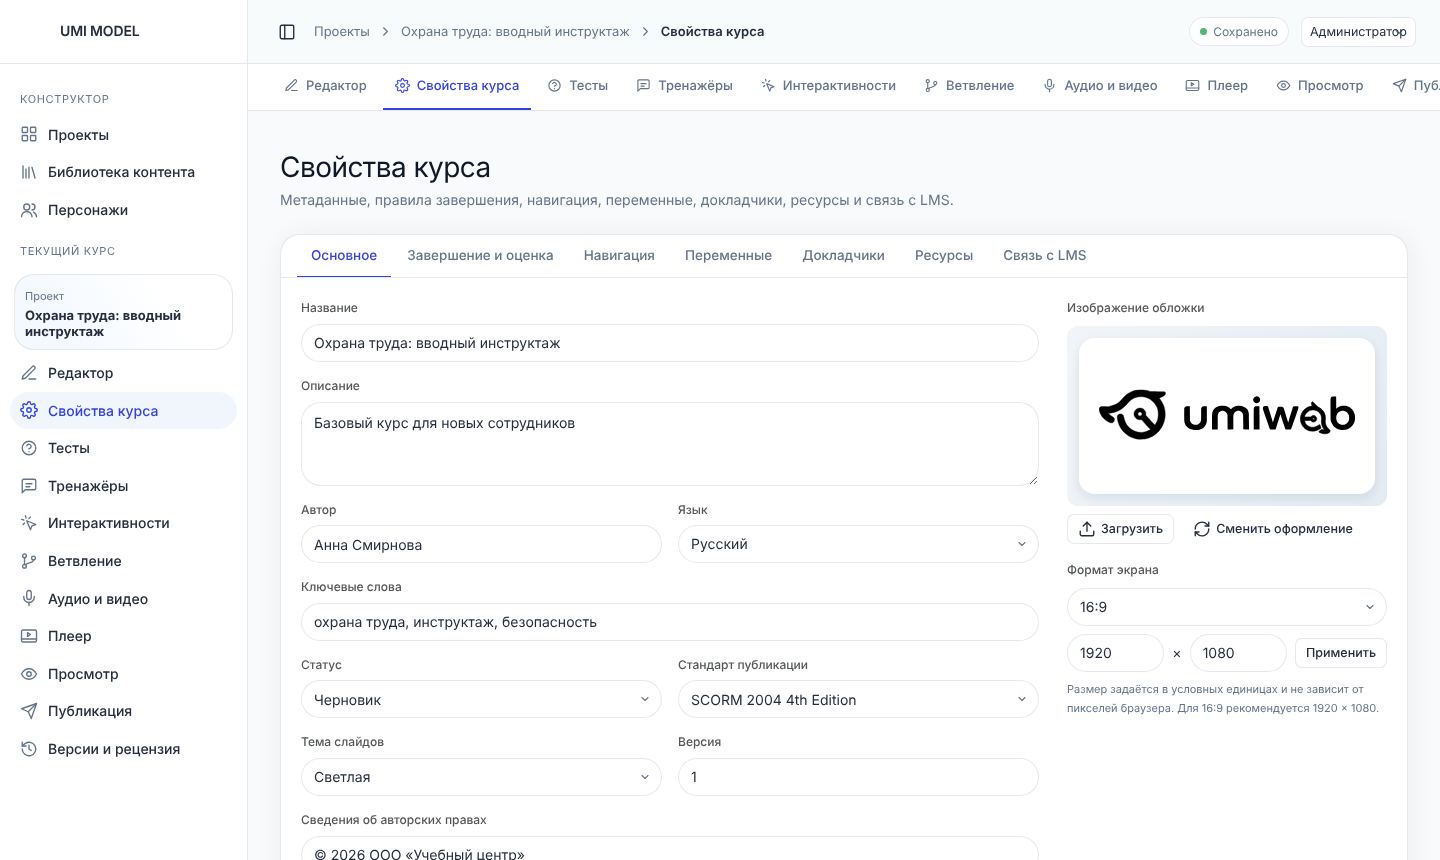1440x860 pixels.
Task: Open Версии и рецензия in sidebar
Action: click(123, 749)
